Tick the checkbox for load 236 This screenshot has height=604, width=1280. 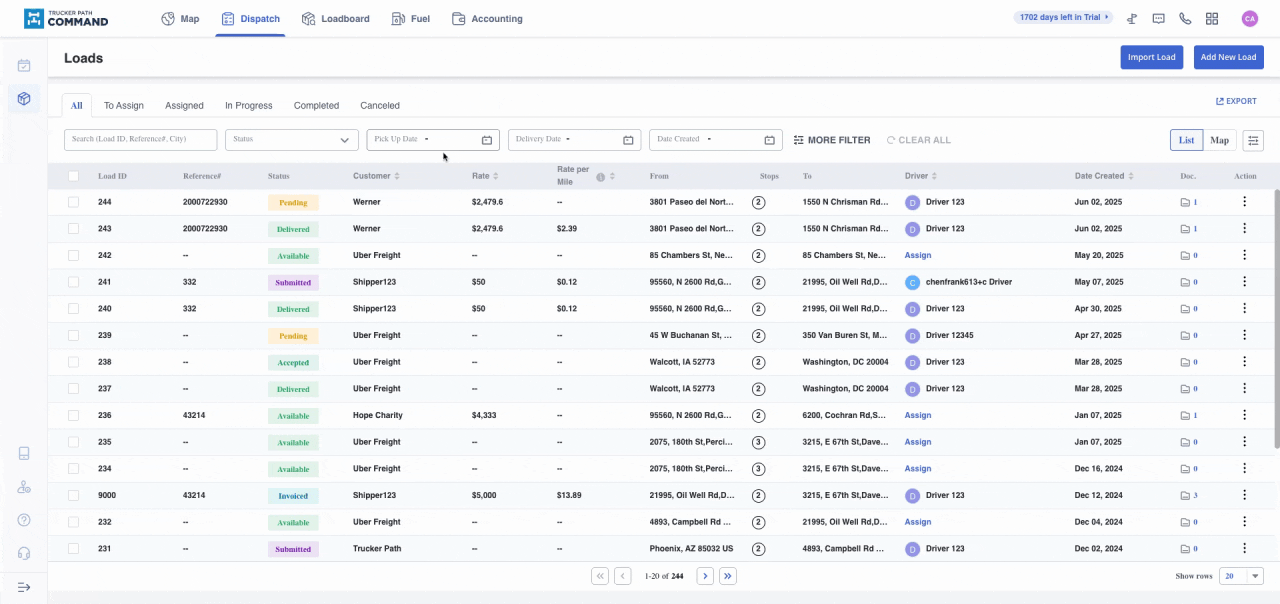[x=73, y=415]
